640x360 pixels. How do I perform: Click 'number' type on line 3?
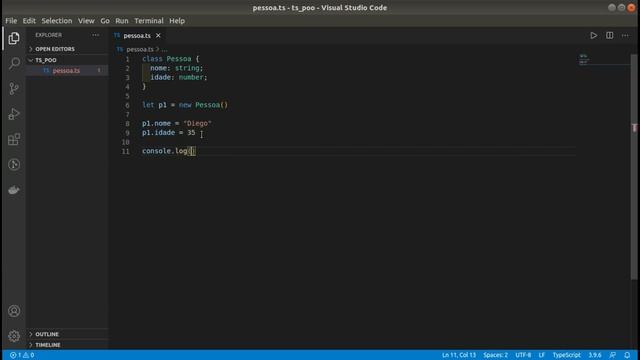pos(191,77)
